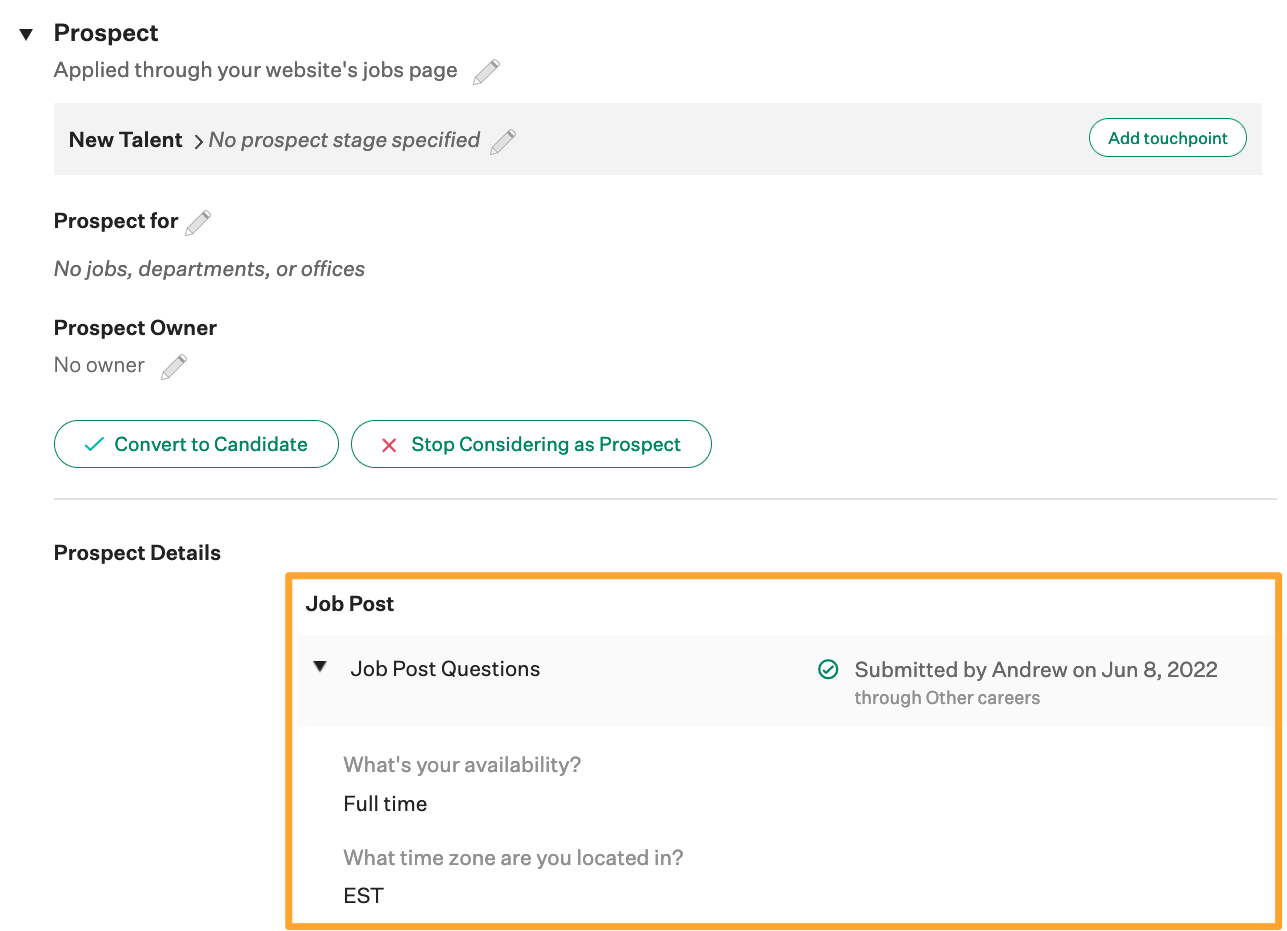Edit the Prospect for field pencil
Screen dimensions: 1287x931
(x=198, y=222)
